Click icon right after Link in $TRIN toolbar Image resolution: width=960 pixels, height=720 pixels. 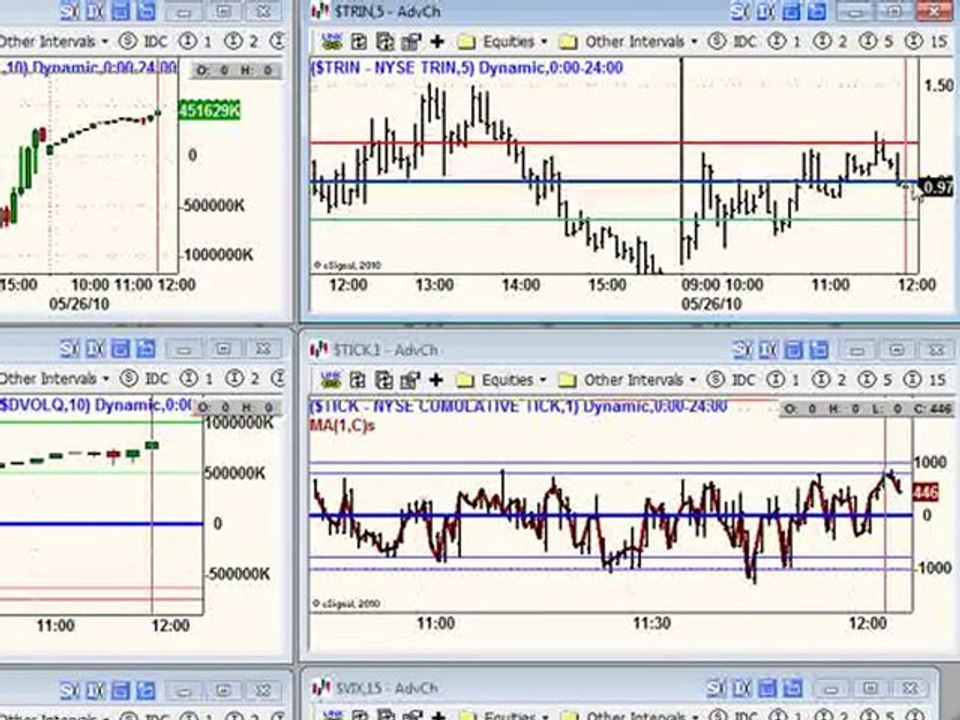(359, 41)
